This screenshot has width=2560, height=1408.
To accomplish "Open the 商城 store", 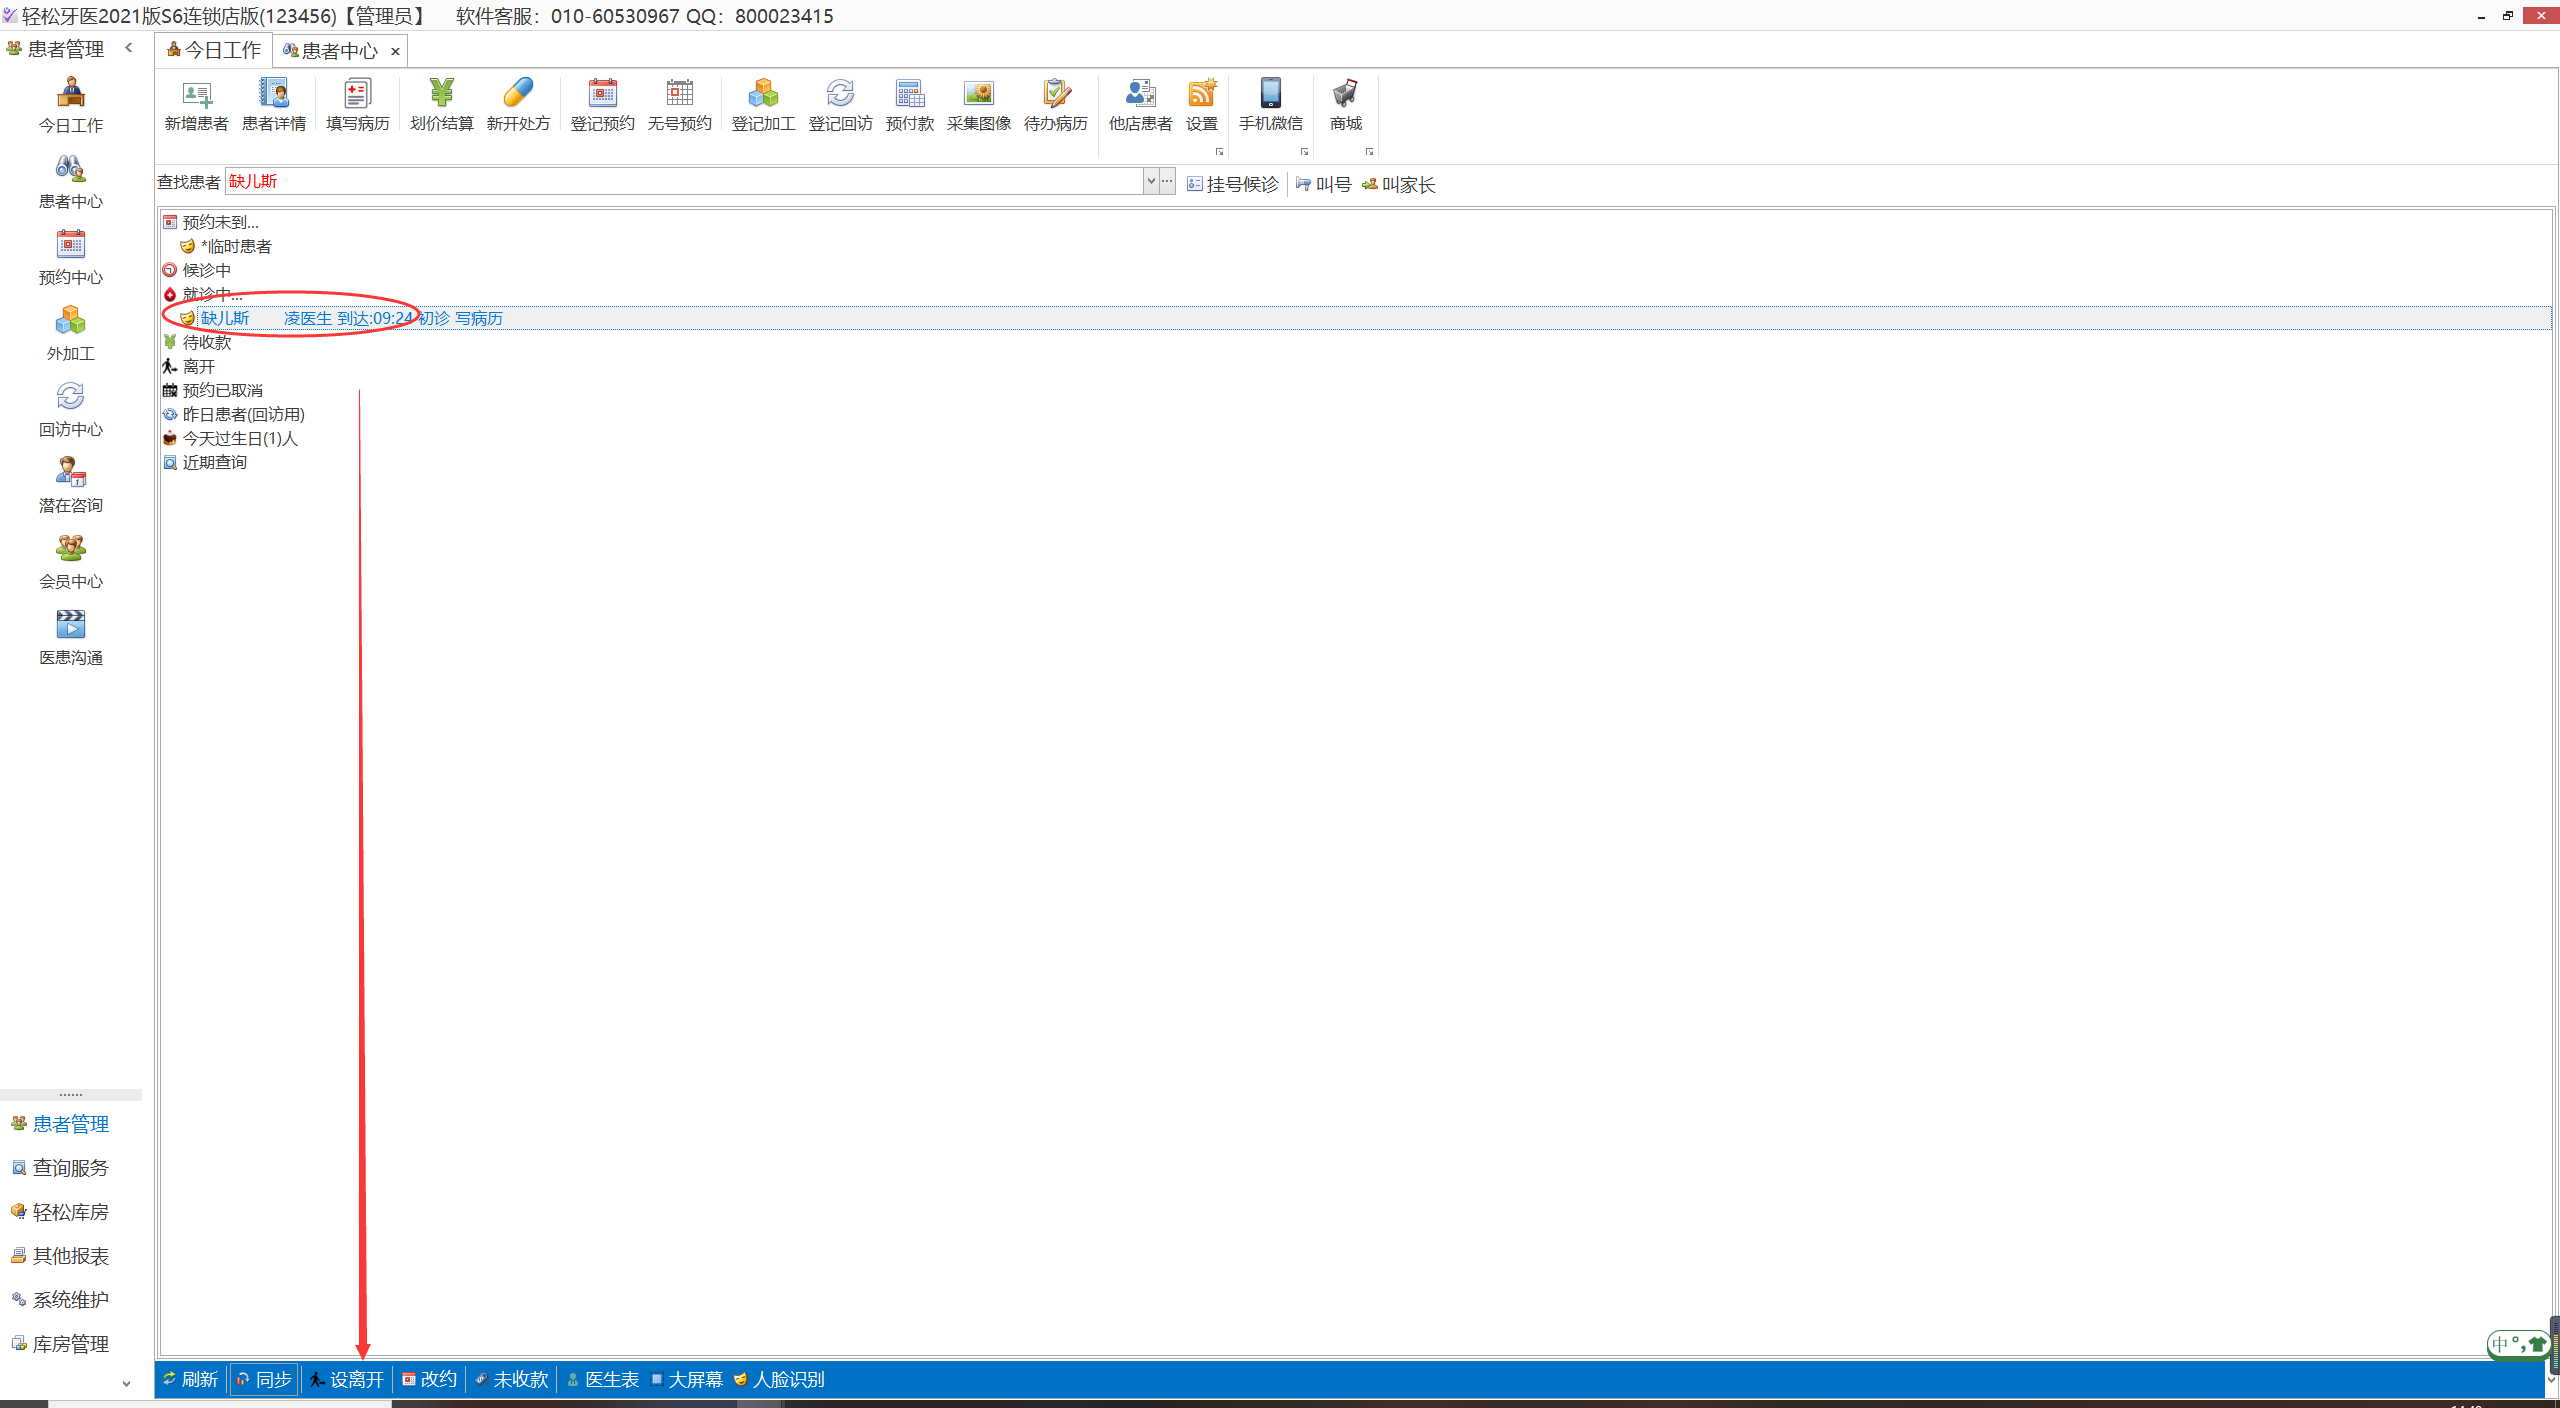I will click(1345, 105).
